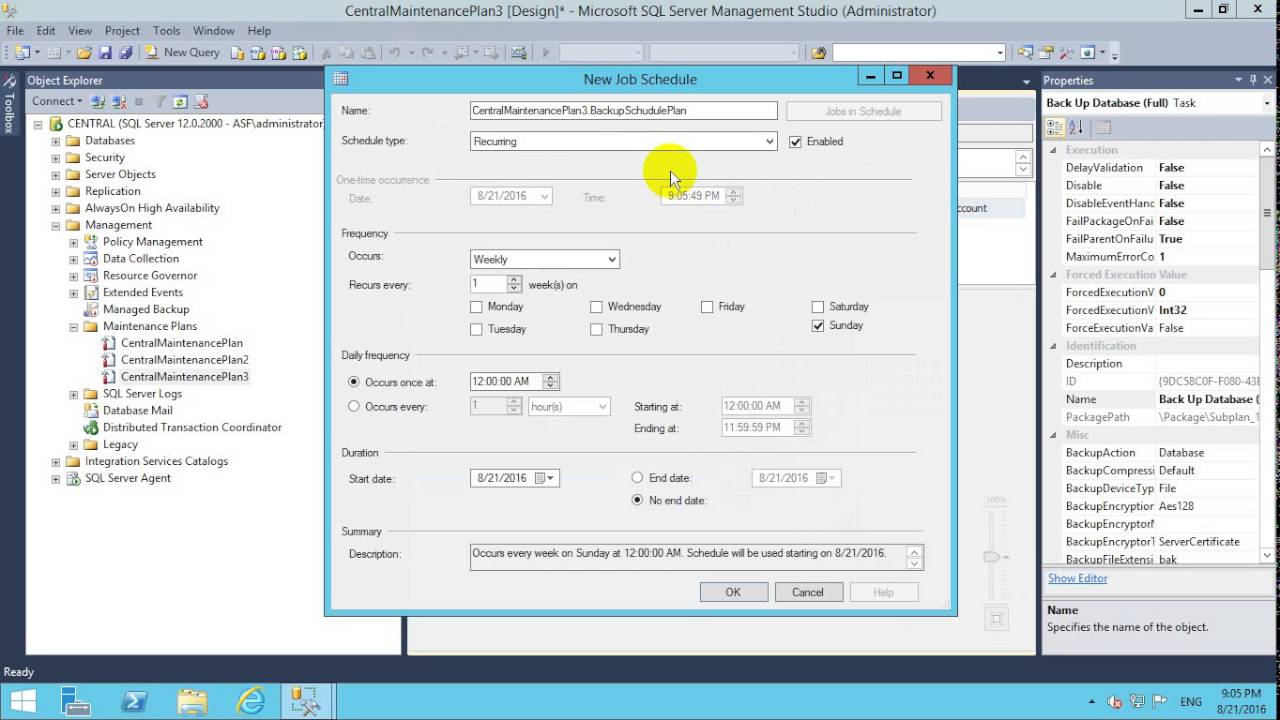Check the Wednesday checkbox
The image size is (1280, 720).
596,307
